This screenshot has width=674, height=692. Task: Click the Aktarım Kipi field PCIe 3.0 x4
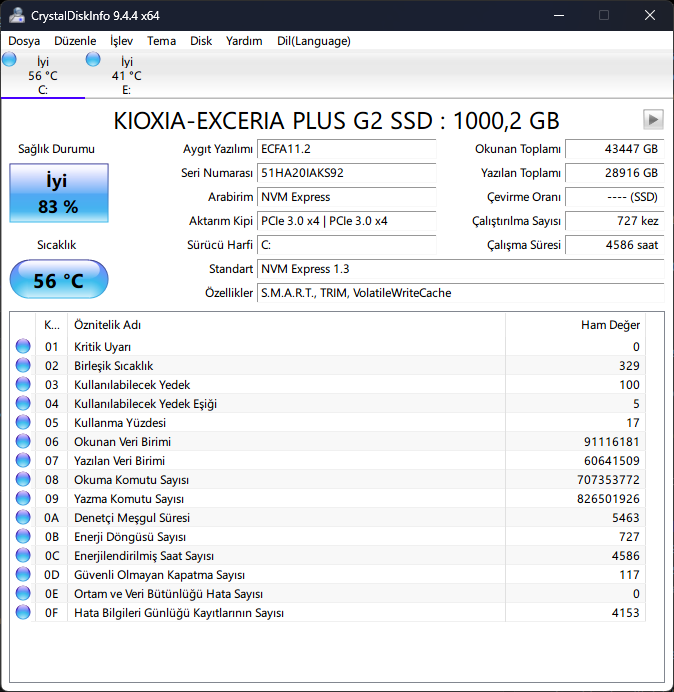click(x=346, y=221)
